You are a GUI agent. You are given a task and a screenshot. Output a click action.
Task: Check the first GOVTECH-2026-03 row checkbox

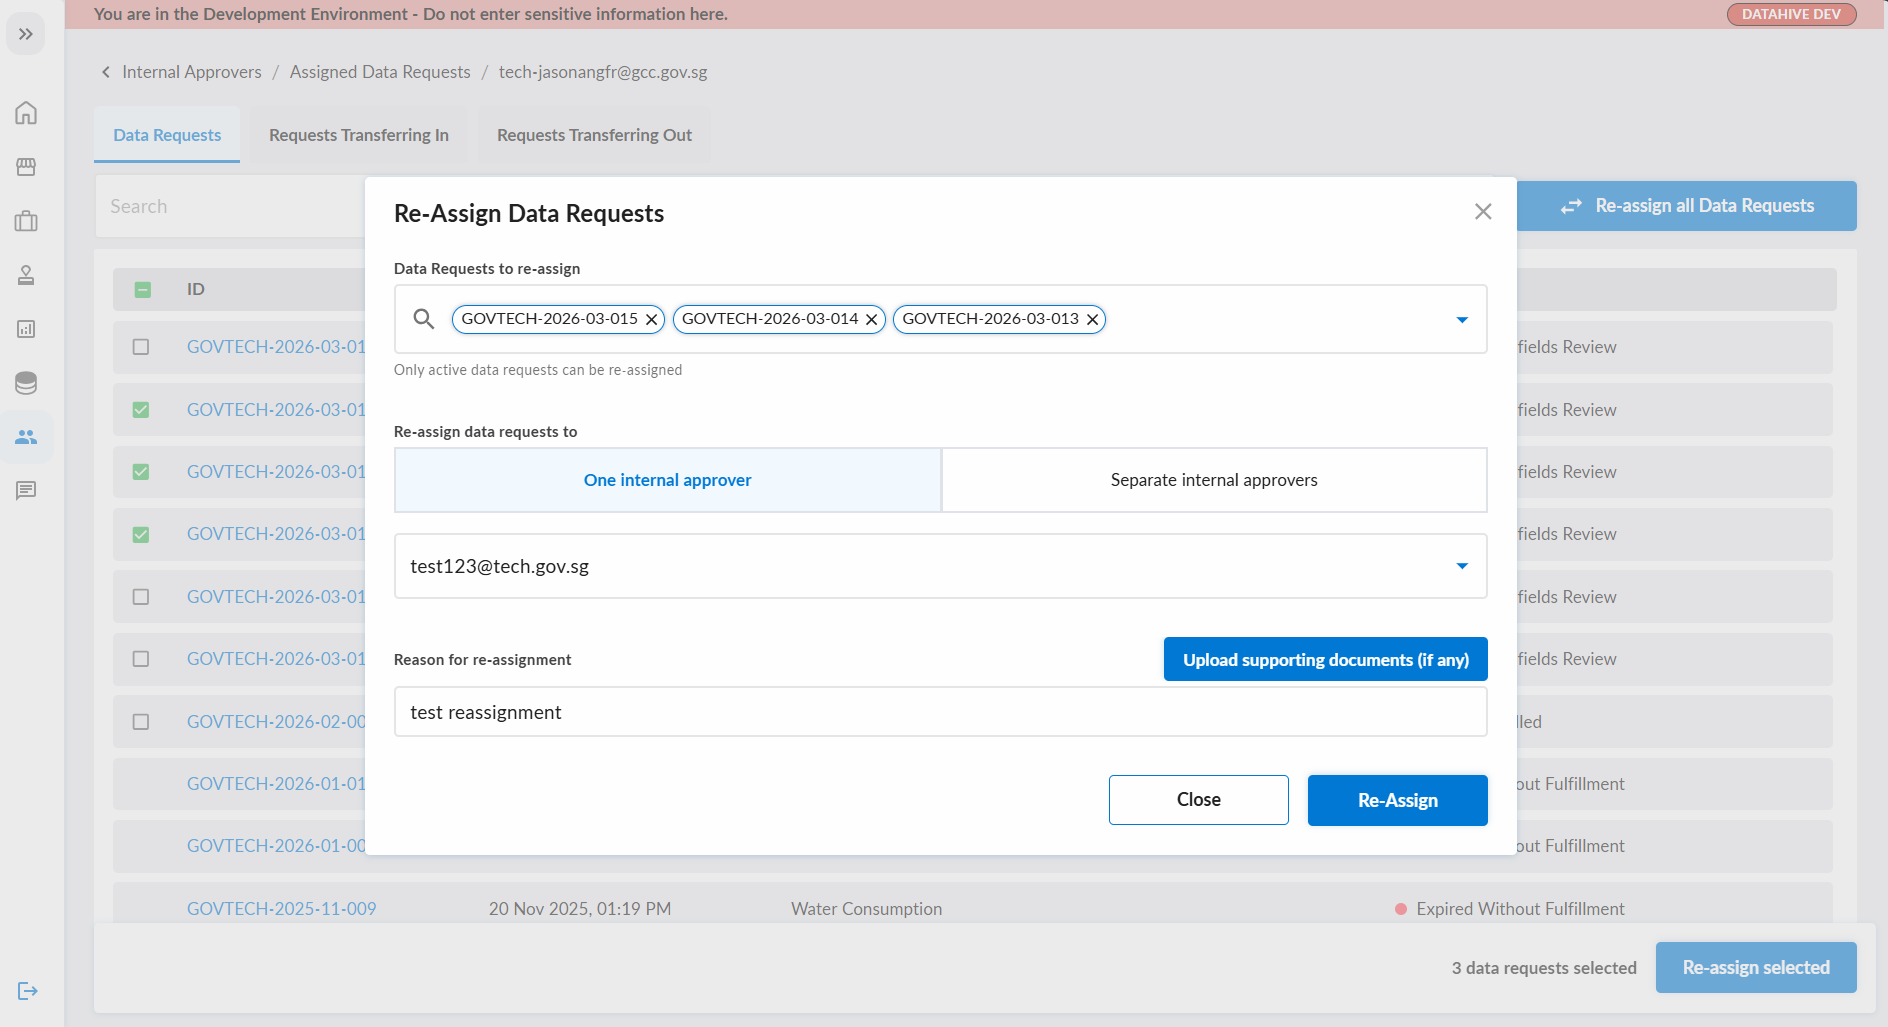click(141, 347)
